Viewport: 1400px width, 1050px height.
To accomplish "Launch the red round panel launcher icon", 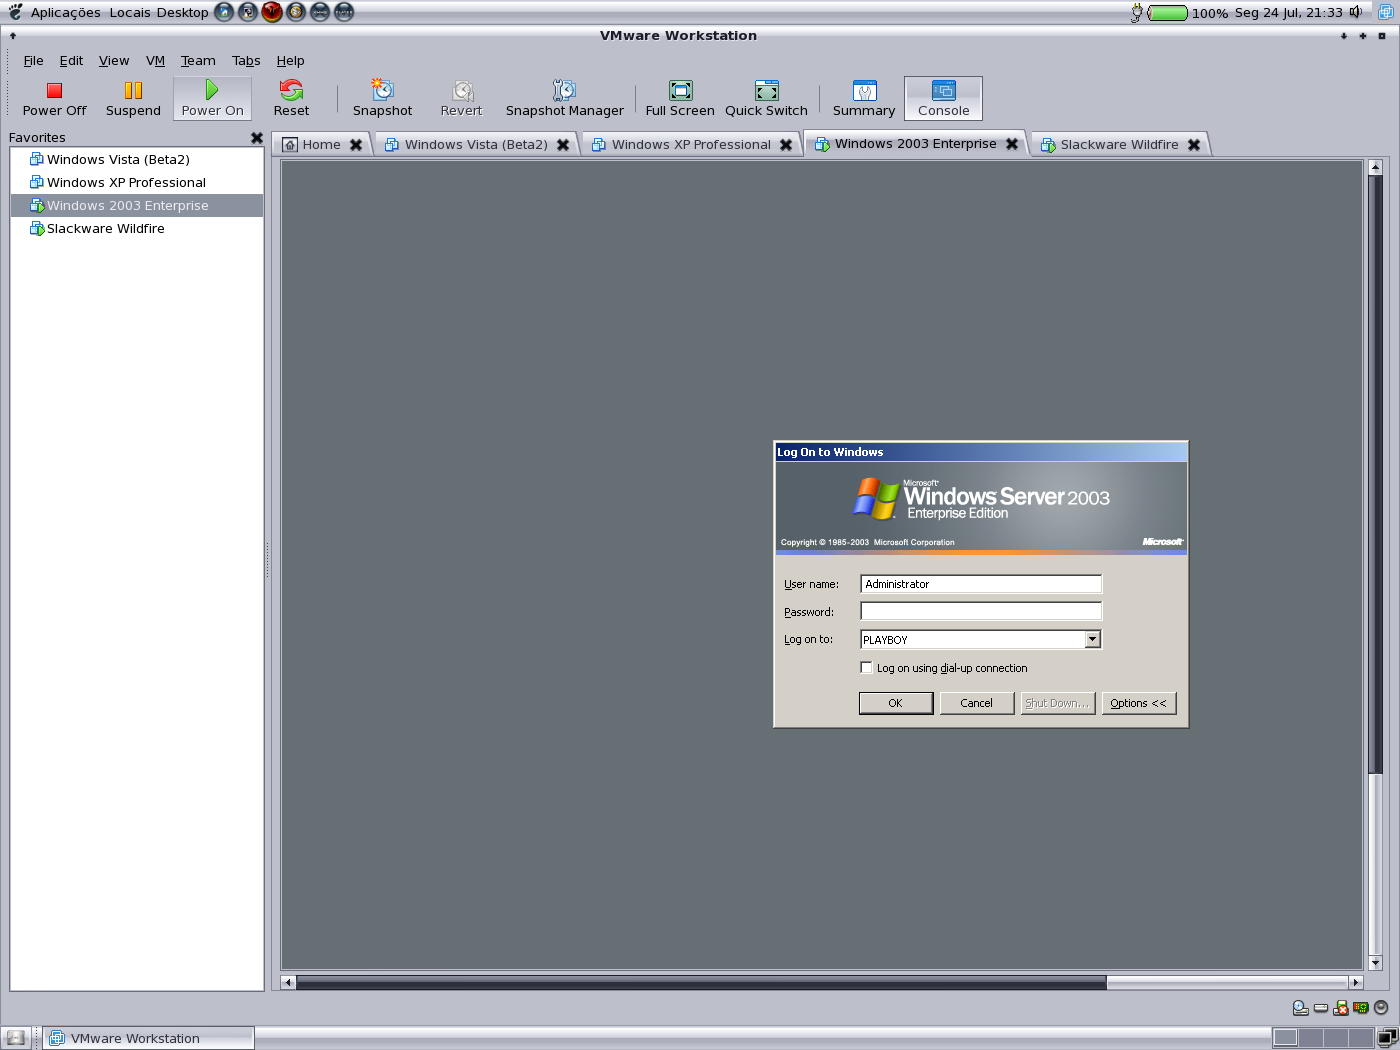I will tap(272, 12).
